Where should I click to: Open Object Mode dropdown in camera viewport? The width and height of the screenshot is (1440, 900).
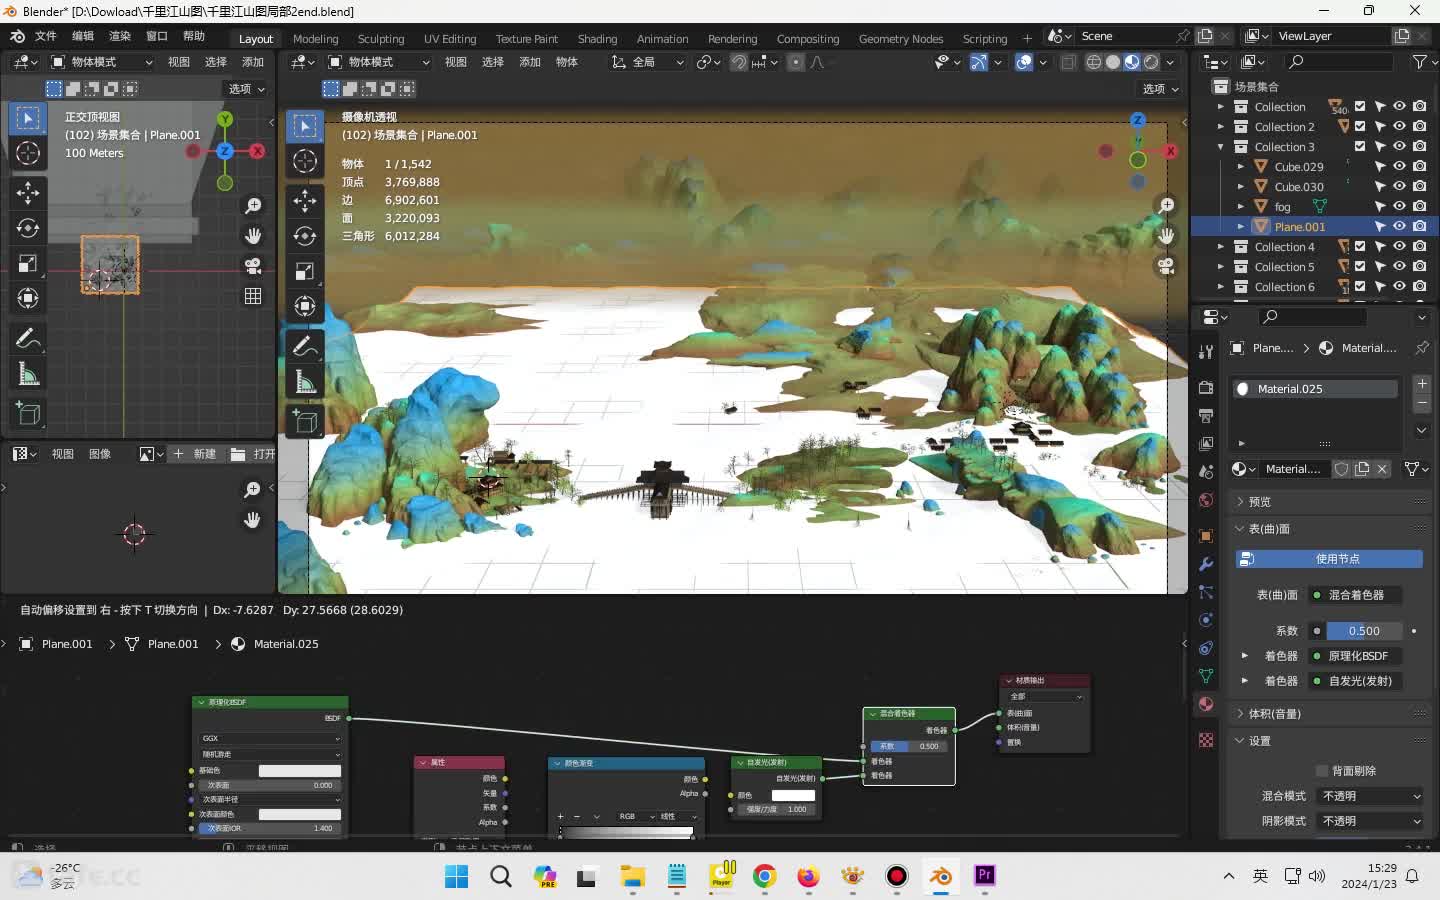coord(379,62)
